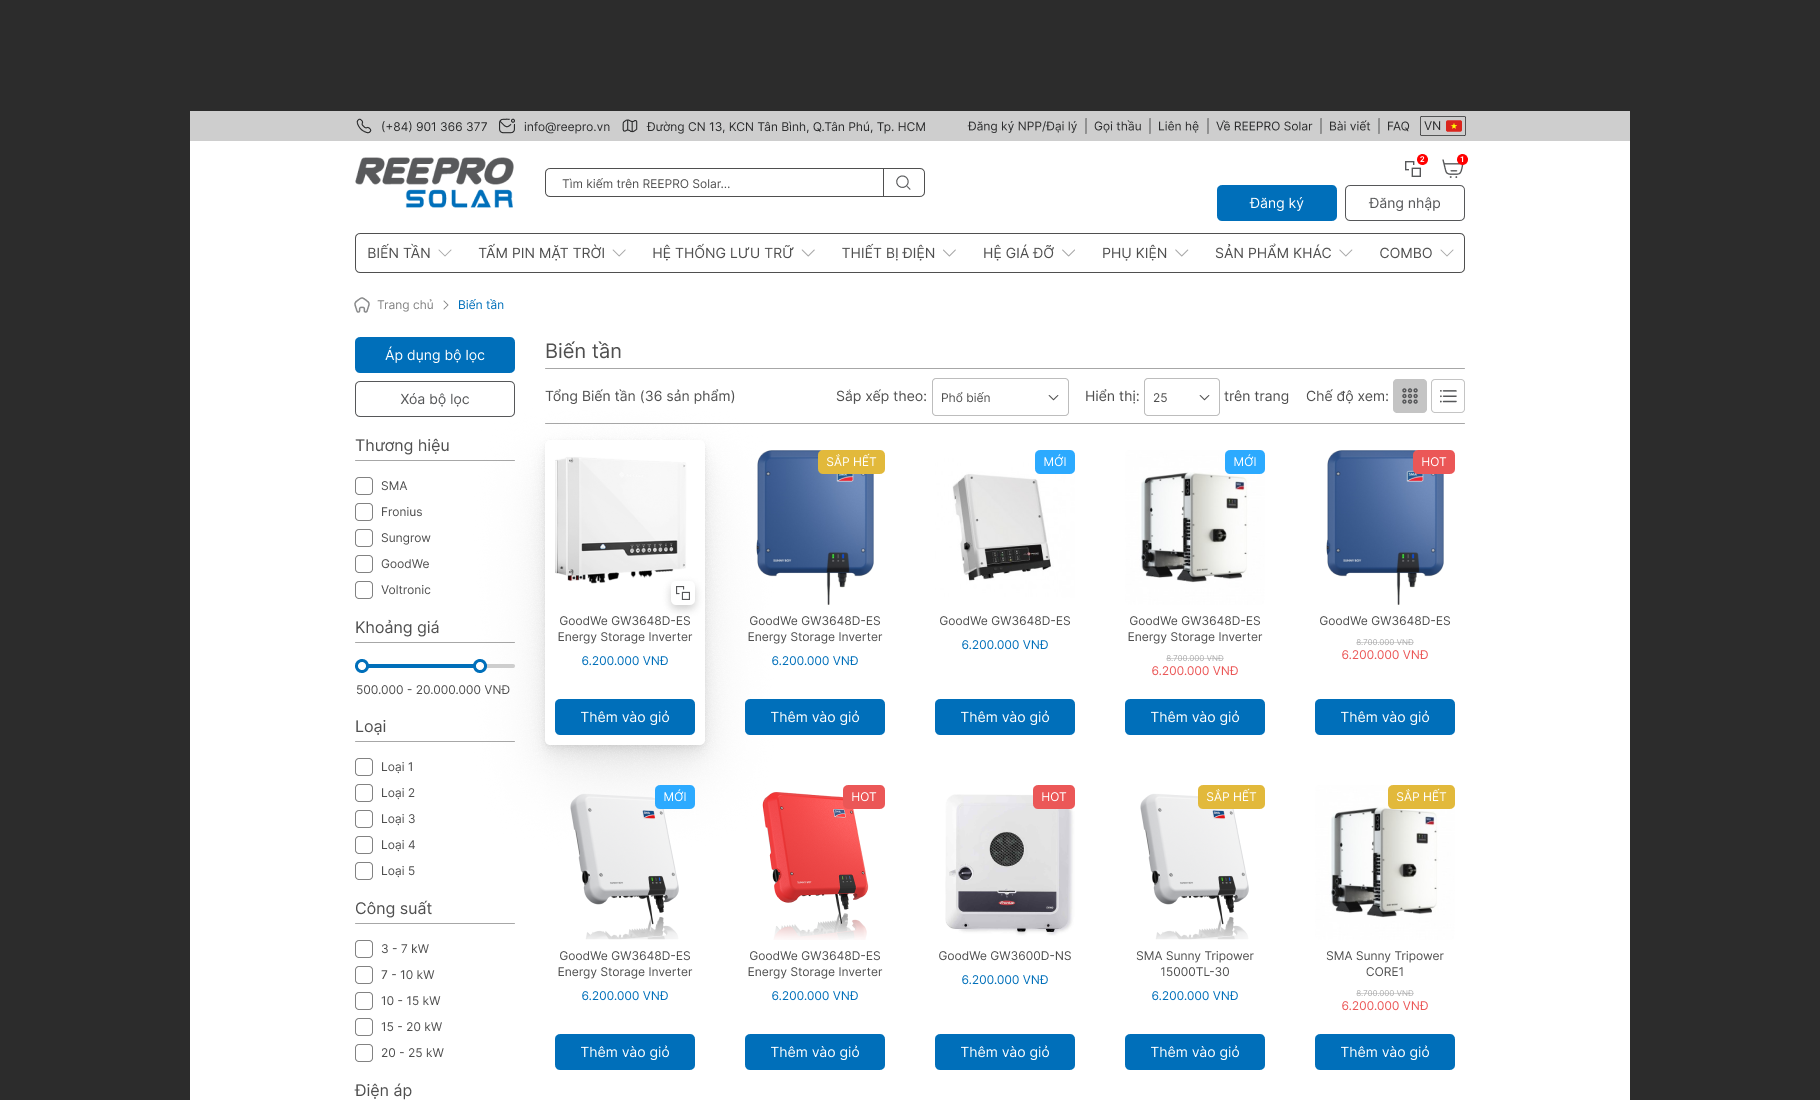Apply filters with Áp dụng bộ lọc
Viewport: 1820px width, 1100px height.
pos(435,355)
